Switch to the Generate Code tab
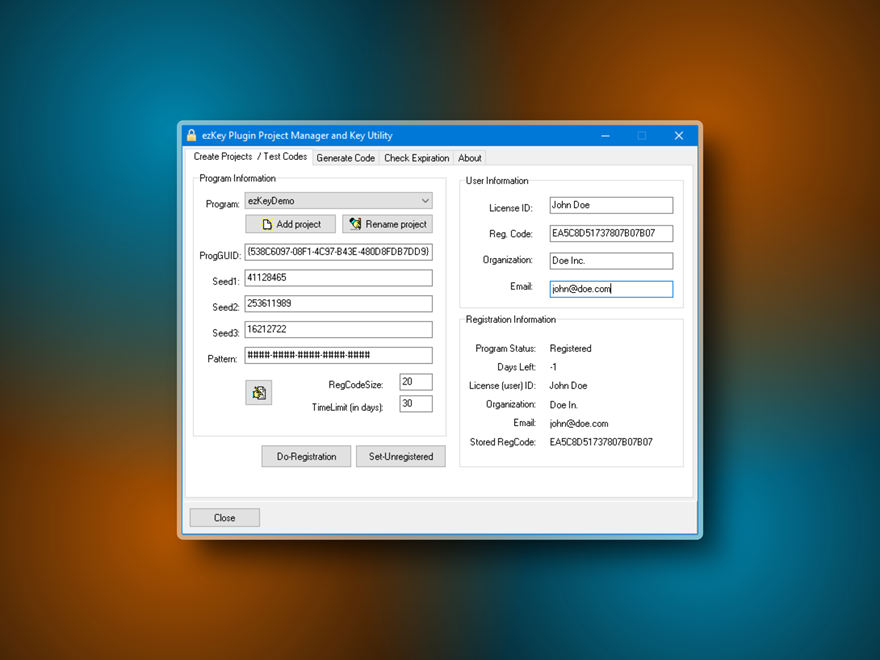The image size is (880, 660). [x=345, y=158]
